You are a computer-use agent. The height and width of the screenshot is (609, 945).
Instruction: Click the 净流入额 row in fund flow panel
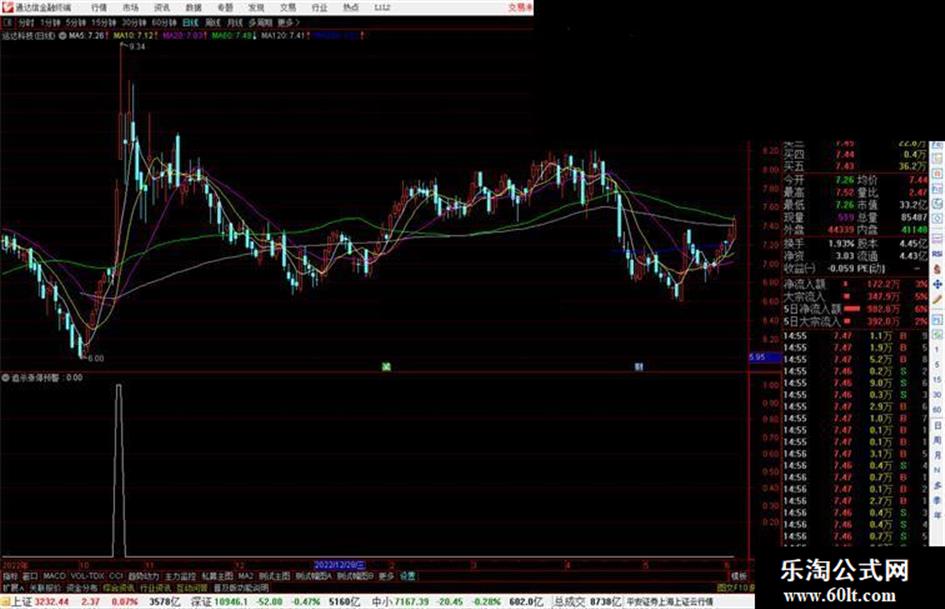click(856, 284)
